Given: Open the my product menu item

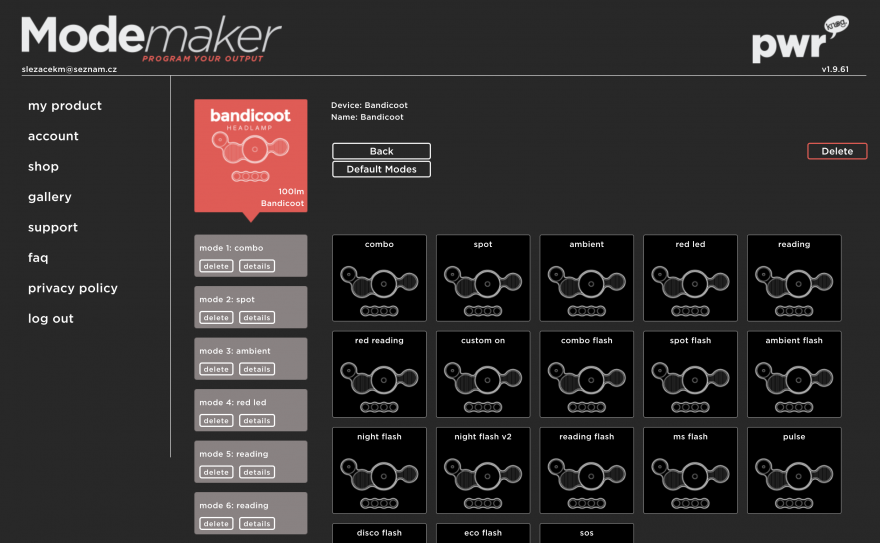Looking at the screenshot, I should tap(65, 106).
